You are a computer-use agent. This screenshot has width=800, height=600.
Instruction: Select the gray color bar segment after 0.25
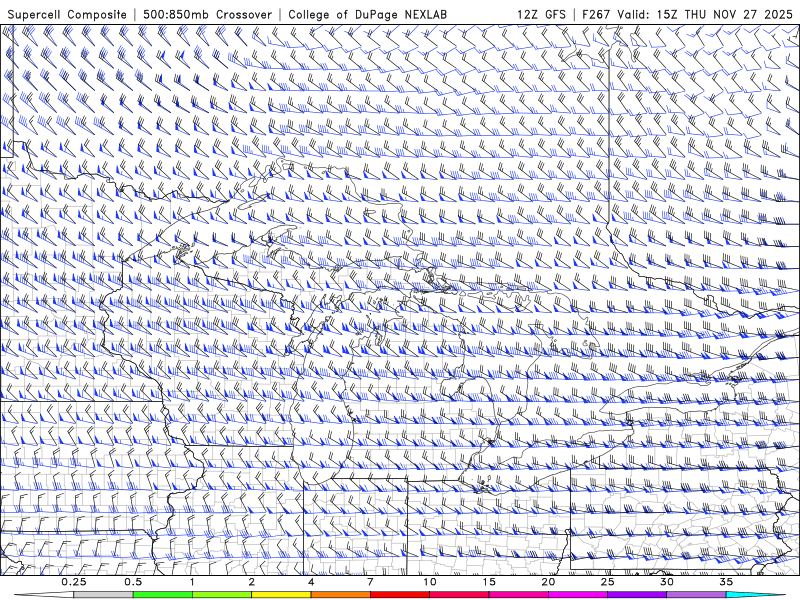coord(103,595)
